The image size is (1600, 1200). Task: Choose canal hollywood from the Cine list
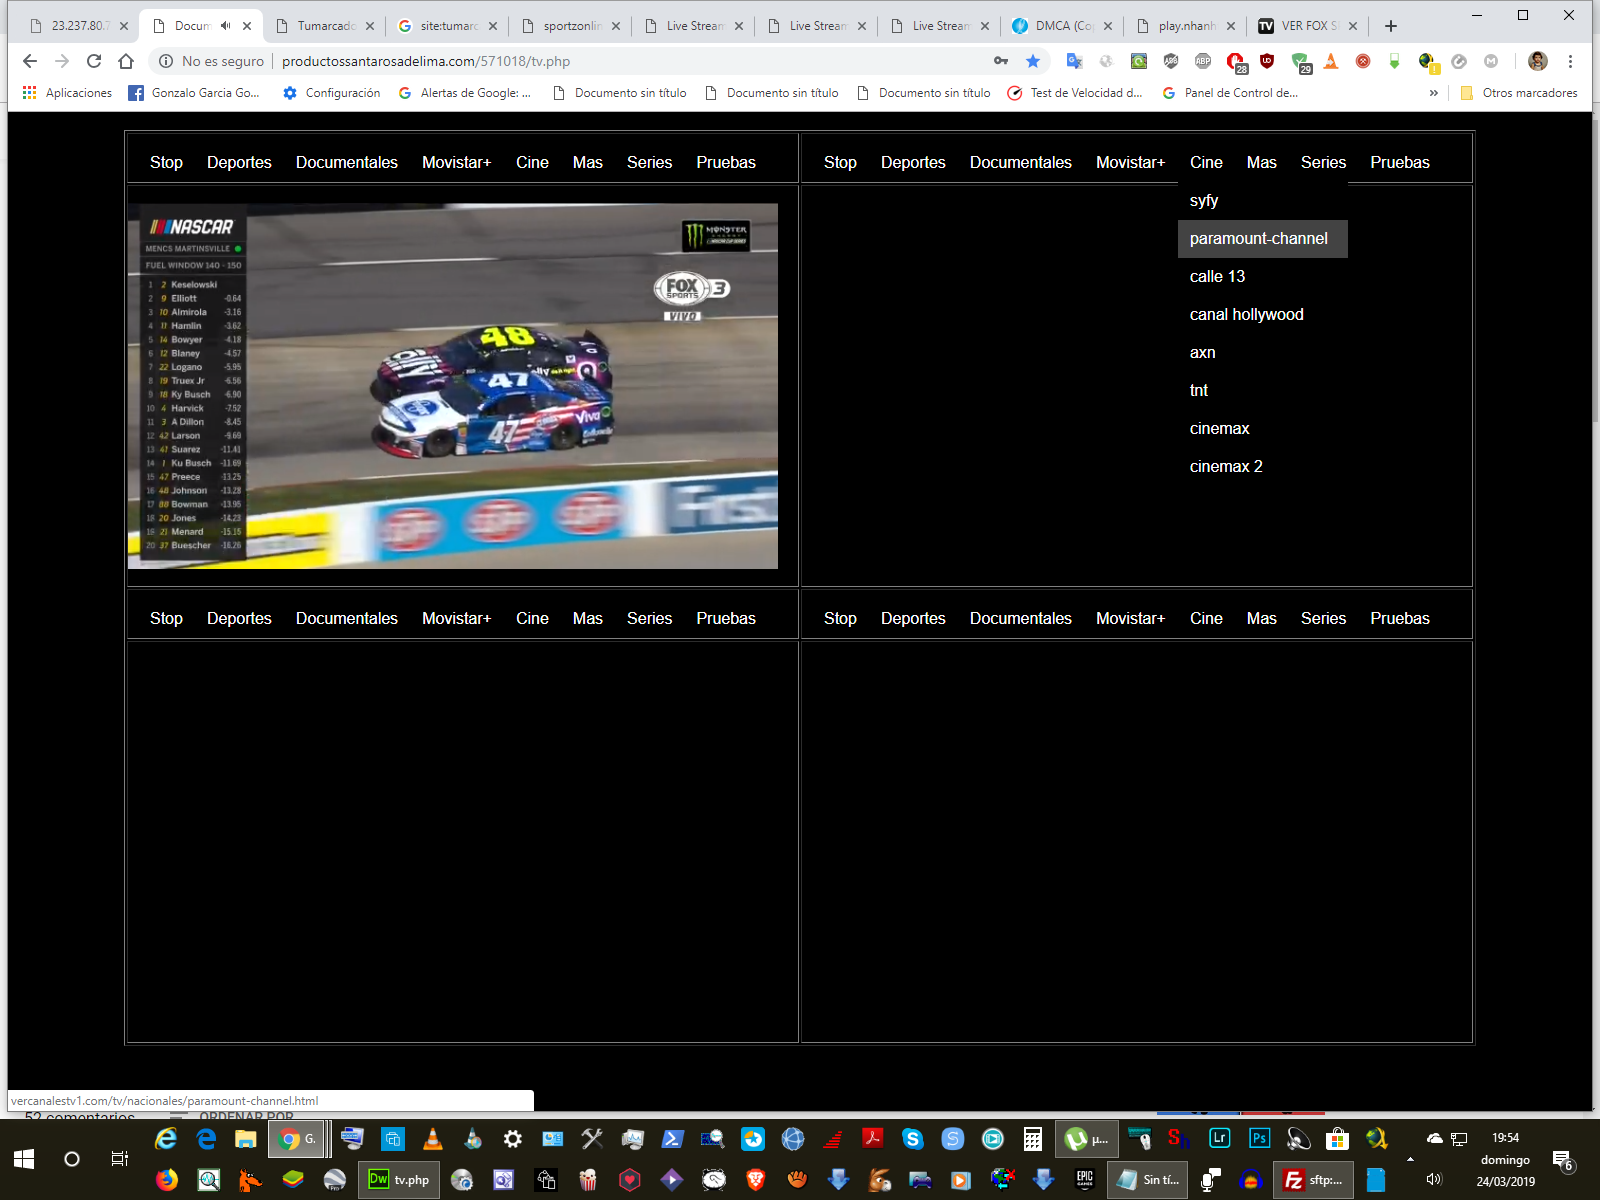pyautogui.click(x=1246, y=315)
